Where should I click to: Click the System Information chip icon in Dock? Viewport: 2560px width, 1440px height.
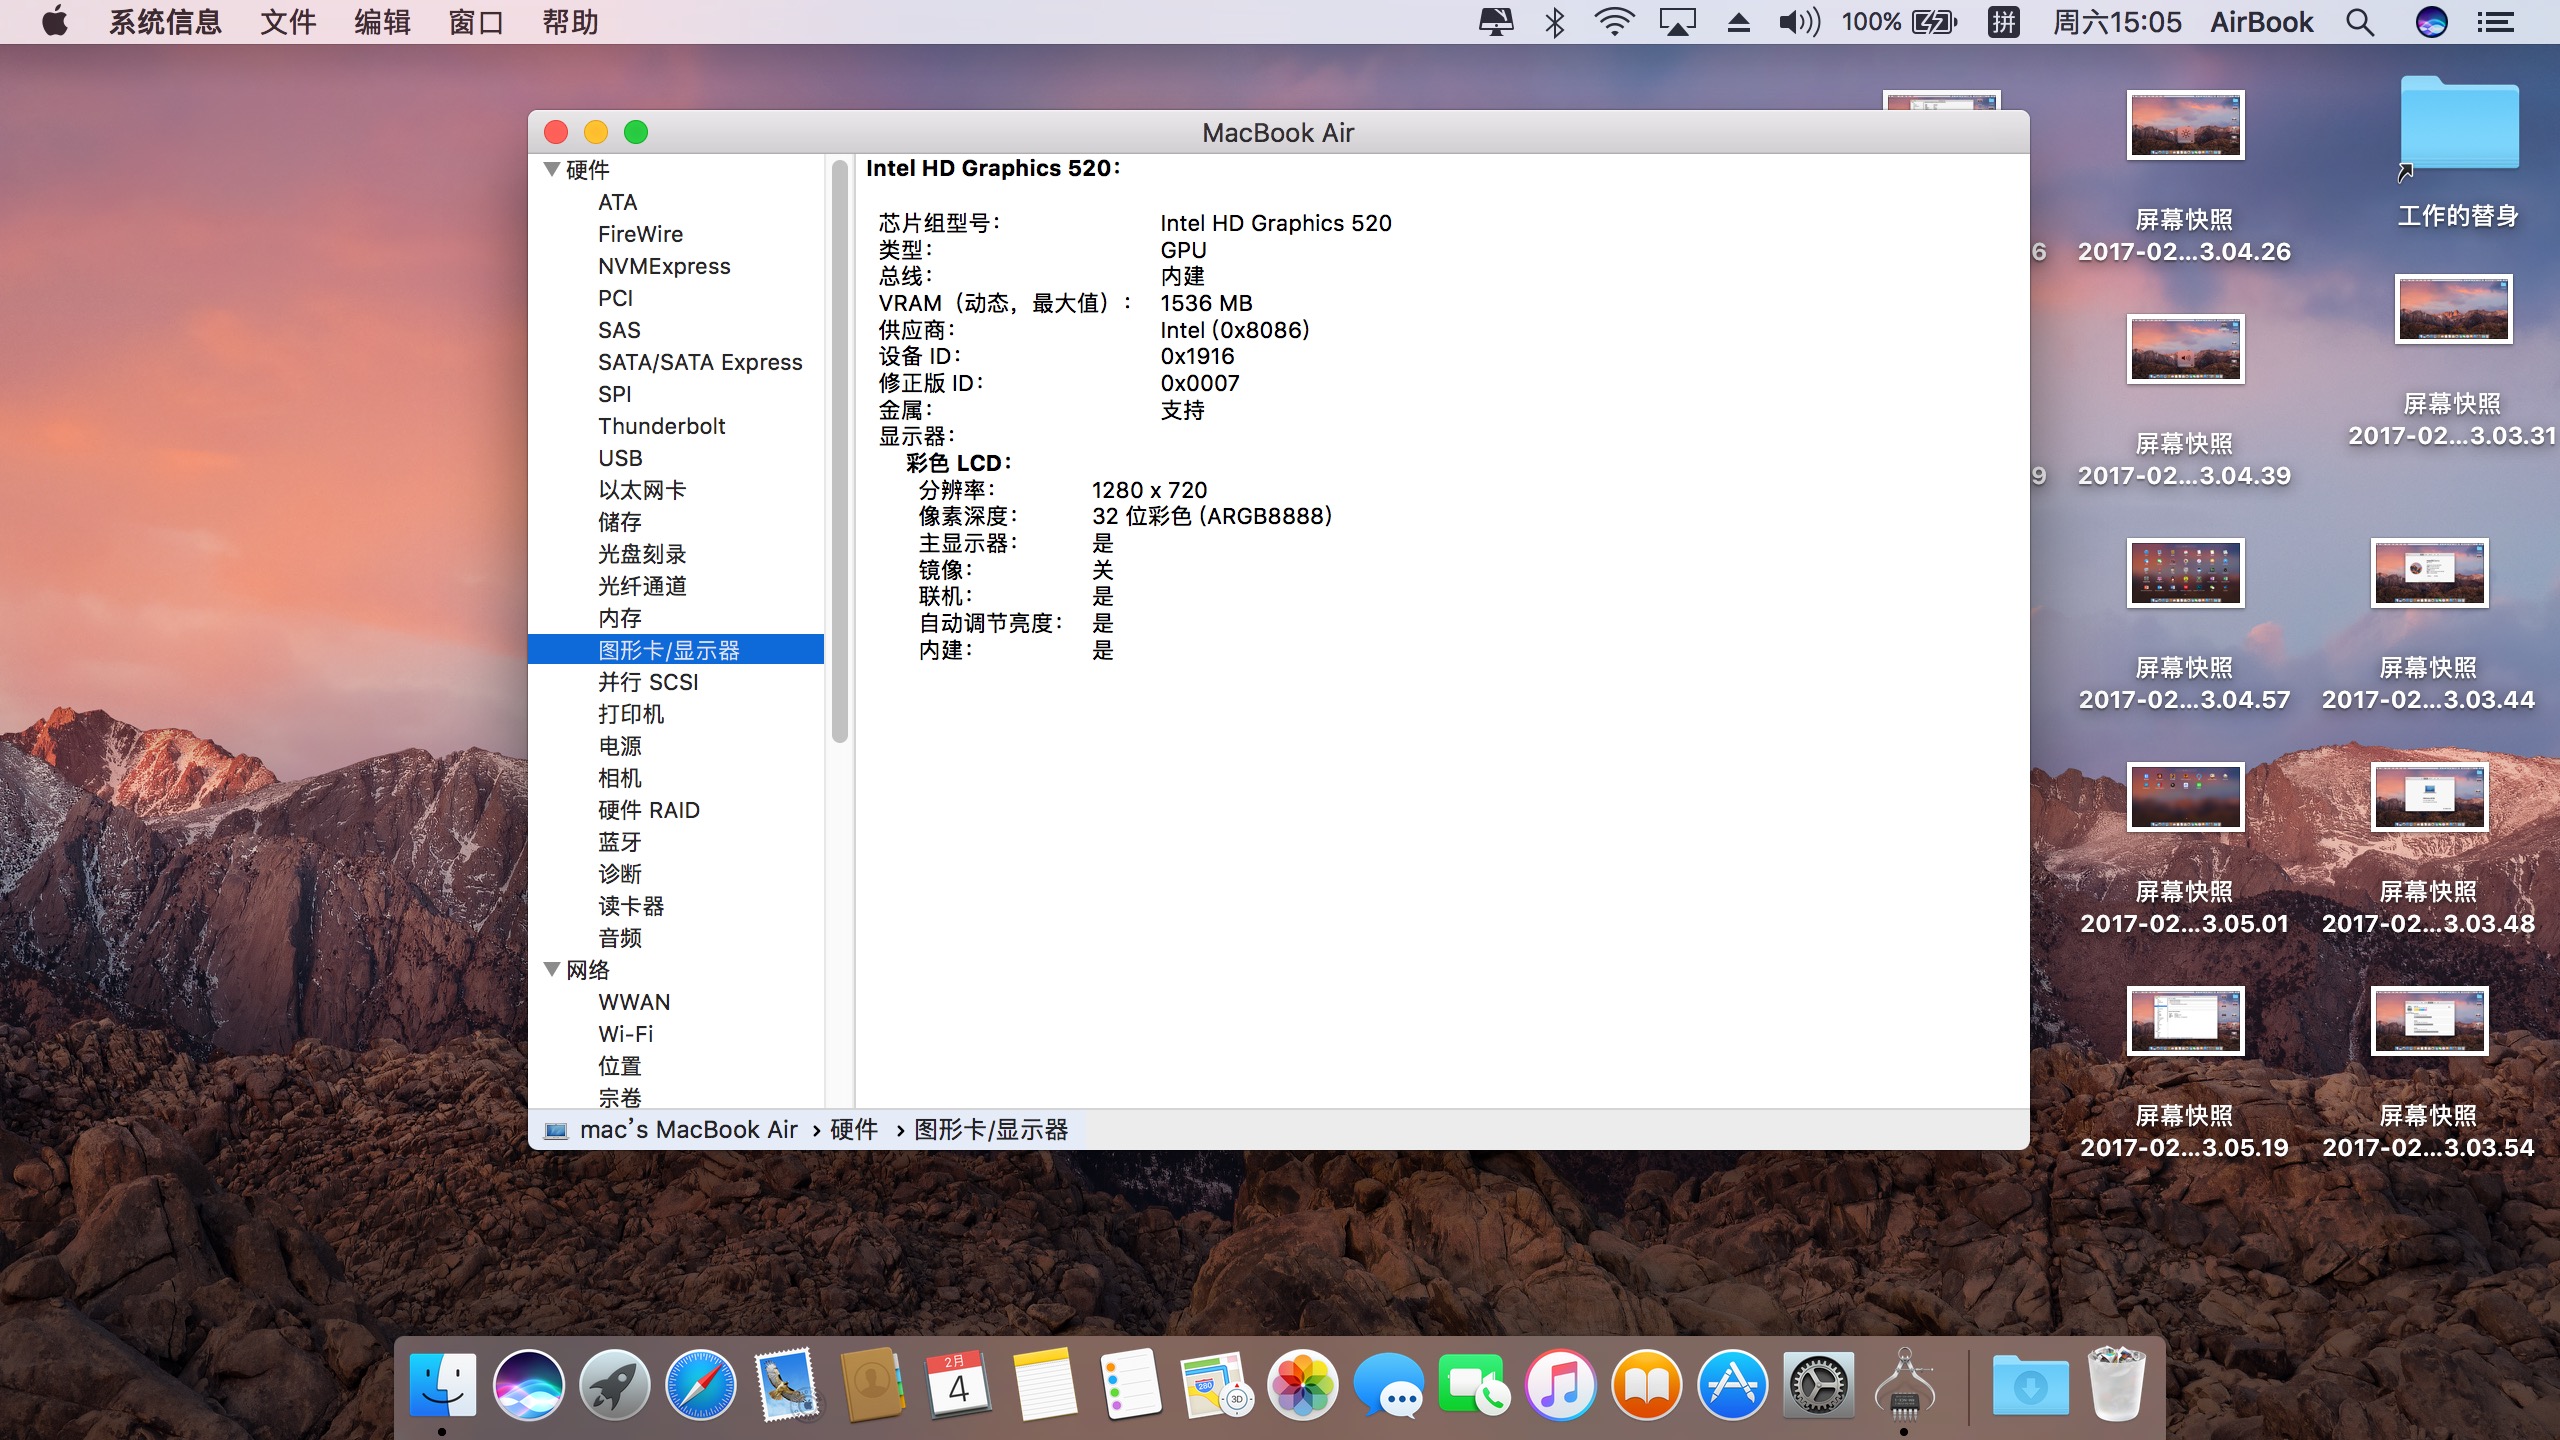tap(1904, 1385)
